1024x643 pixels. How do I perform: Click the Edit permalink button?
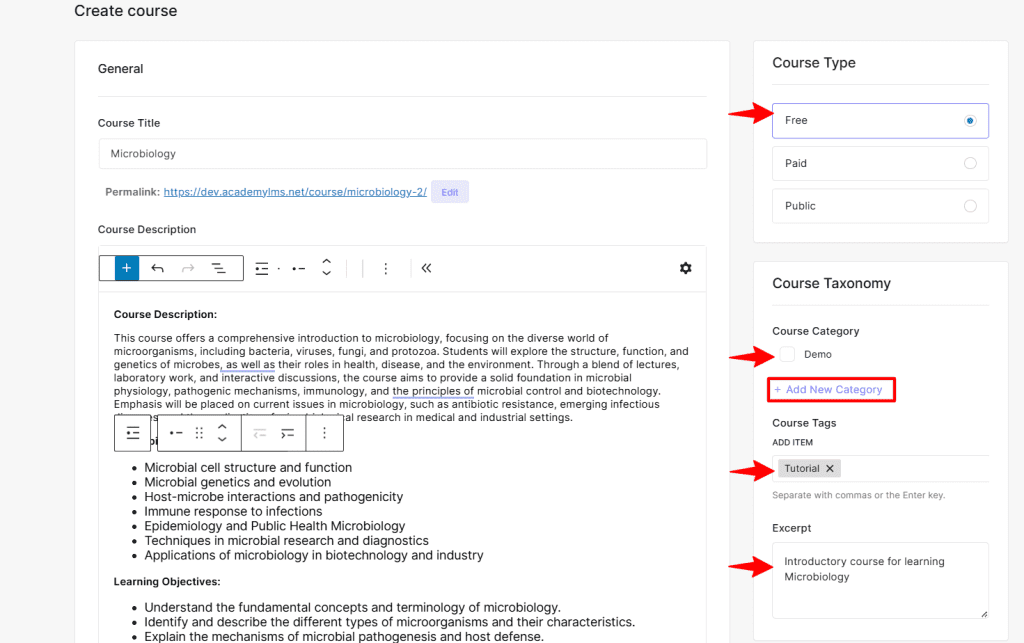point(450,192)
